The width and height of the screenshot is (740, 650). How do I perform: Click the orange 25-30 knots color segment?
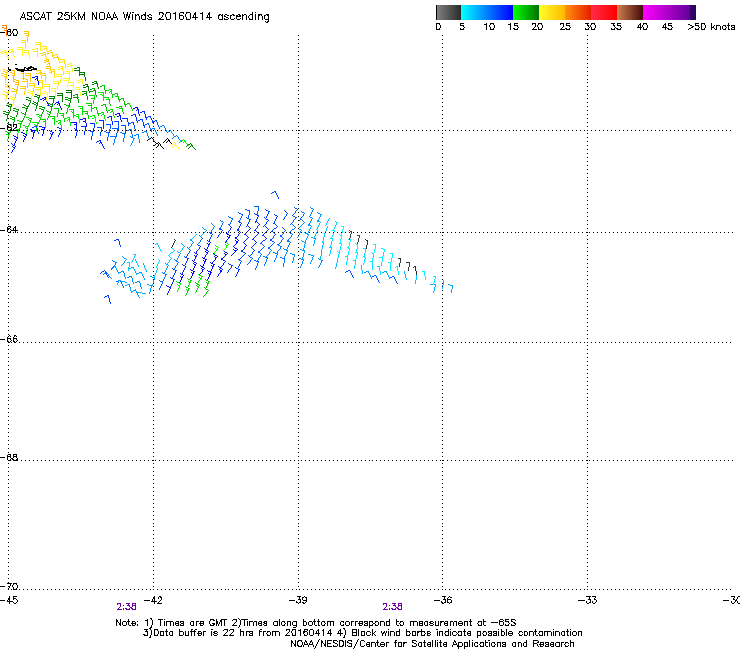coord(578,12)
